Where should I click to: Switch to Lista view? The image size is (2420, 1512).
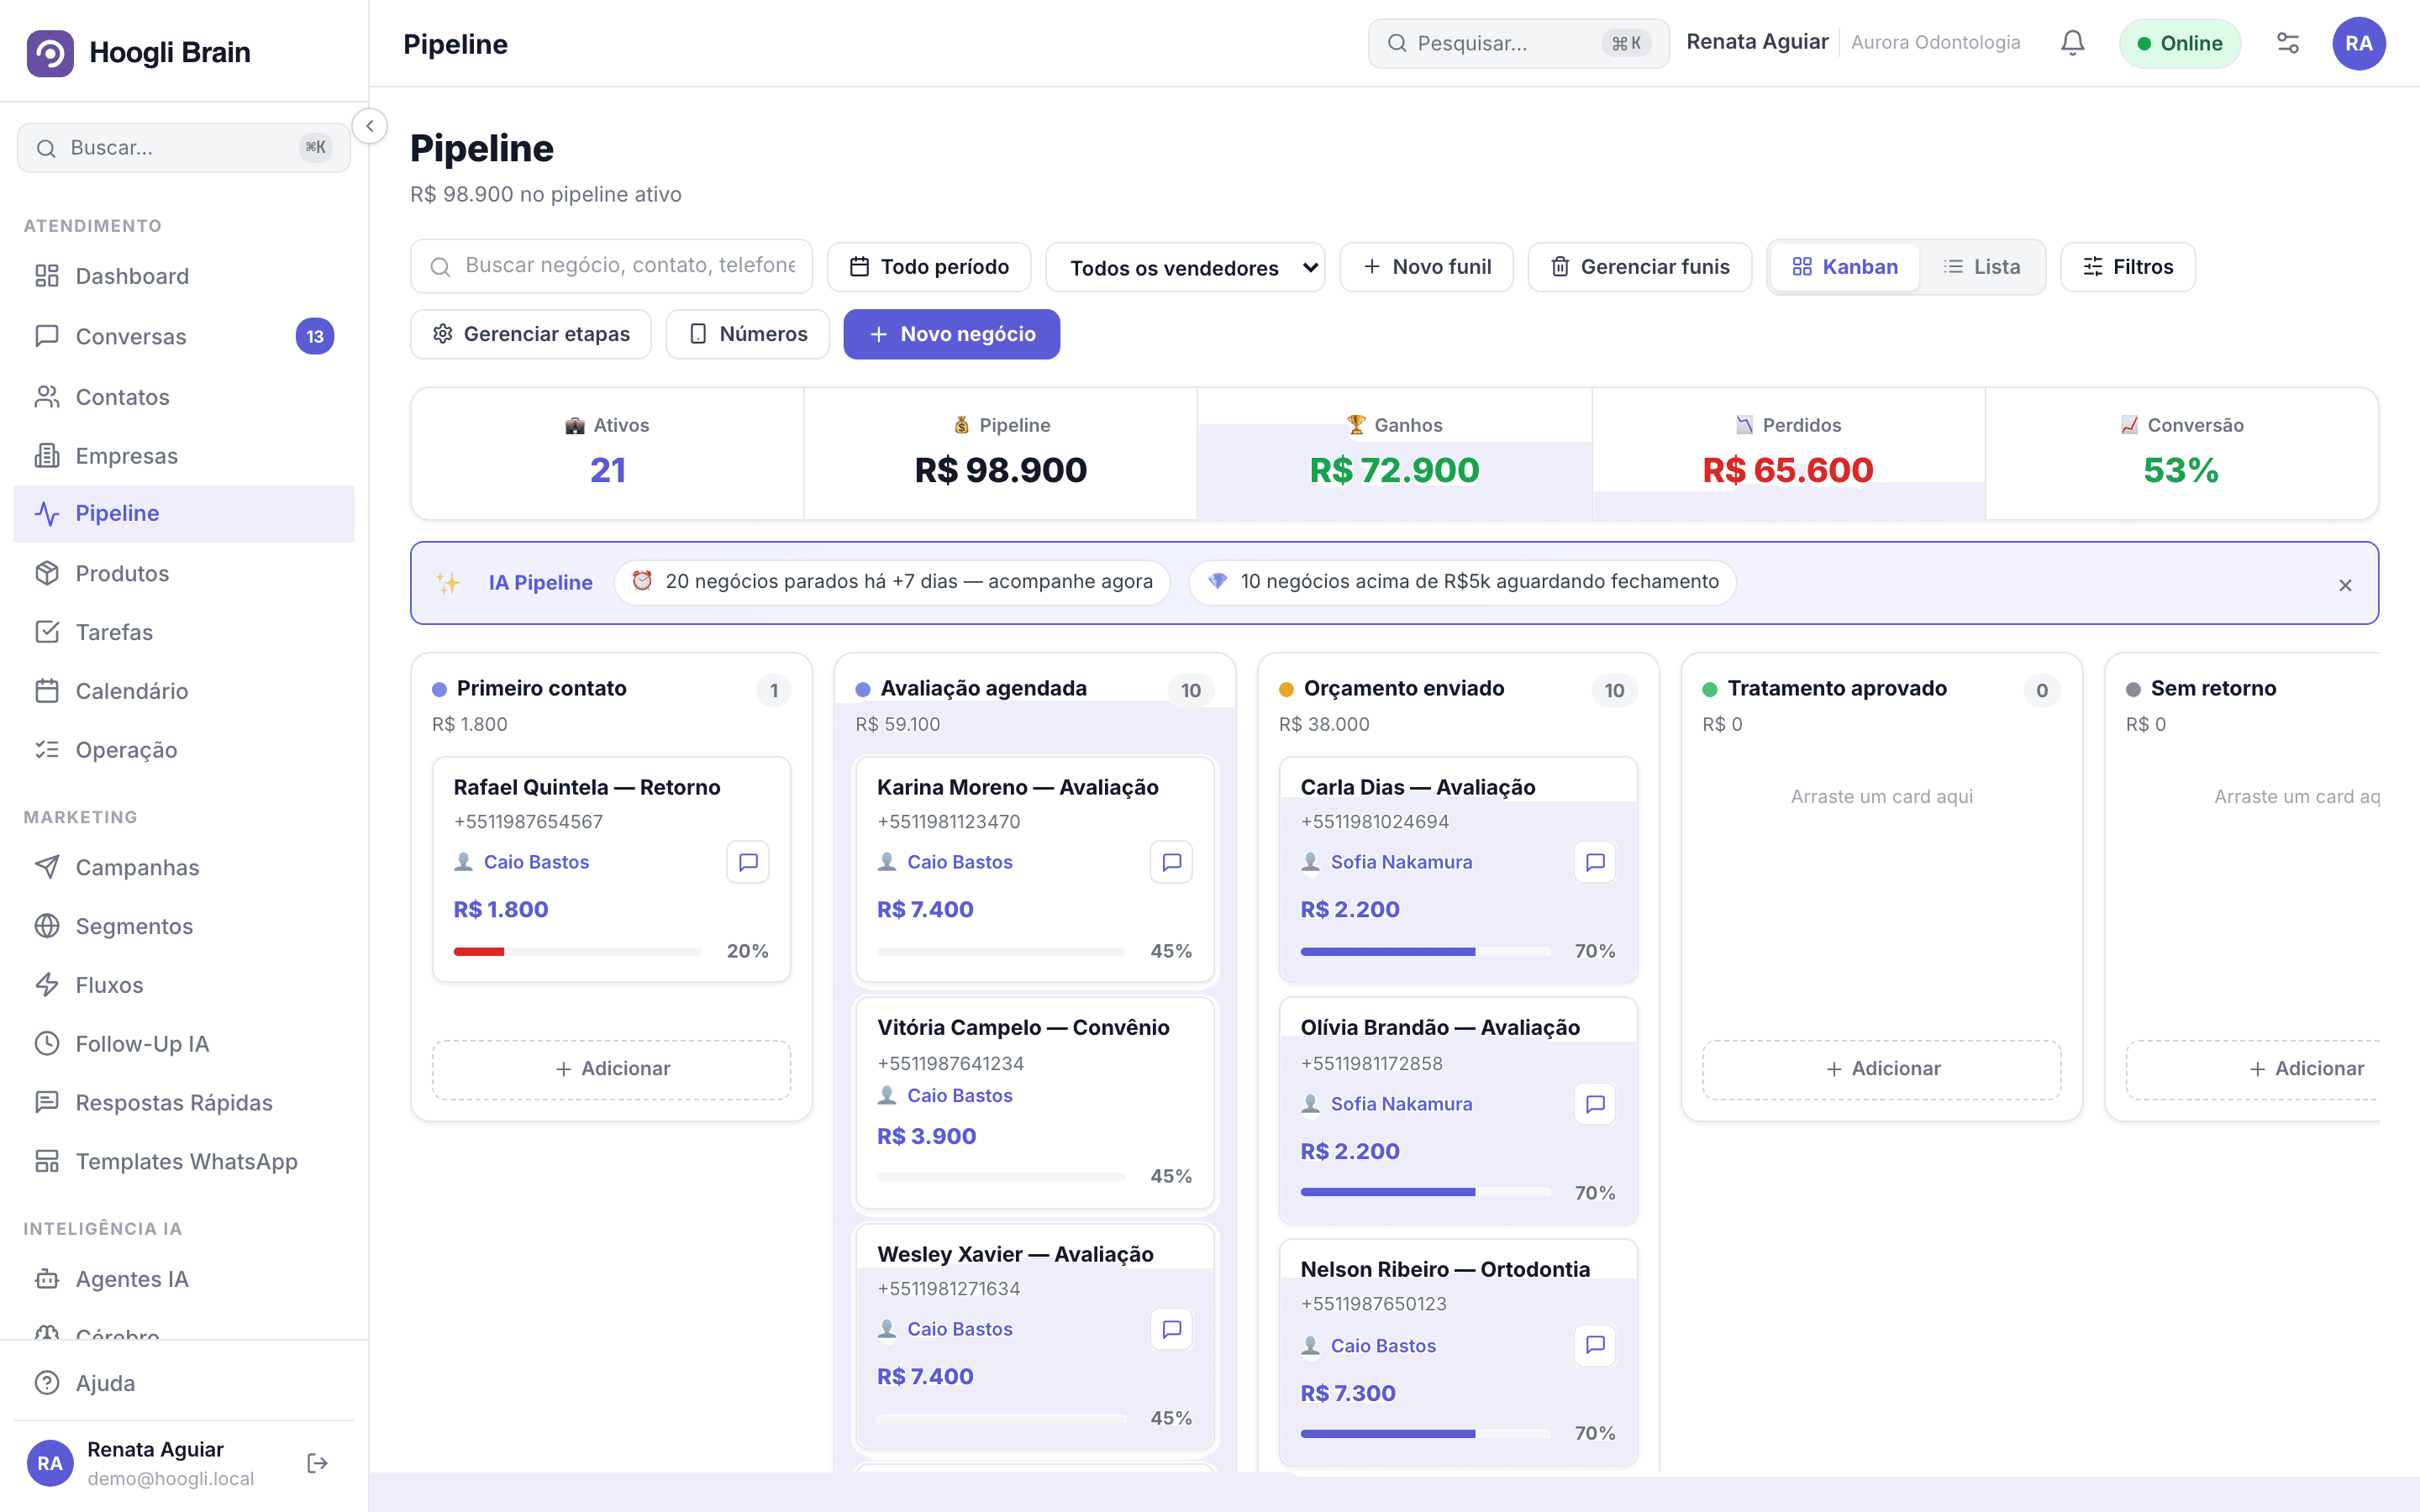pos(1981,267)
